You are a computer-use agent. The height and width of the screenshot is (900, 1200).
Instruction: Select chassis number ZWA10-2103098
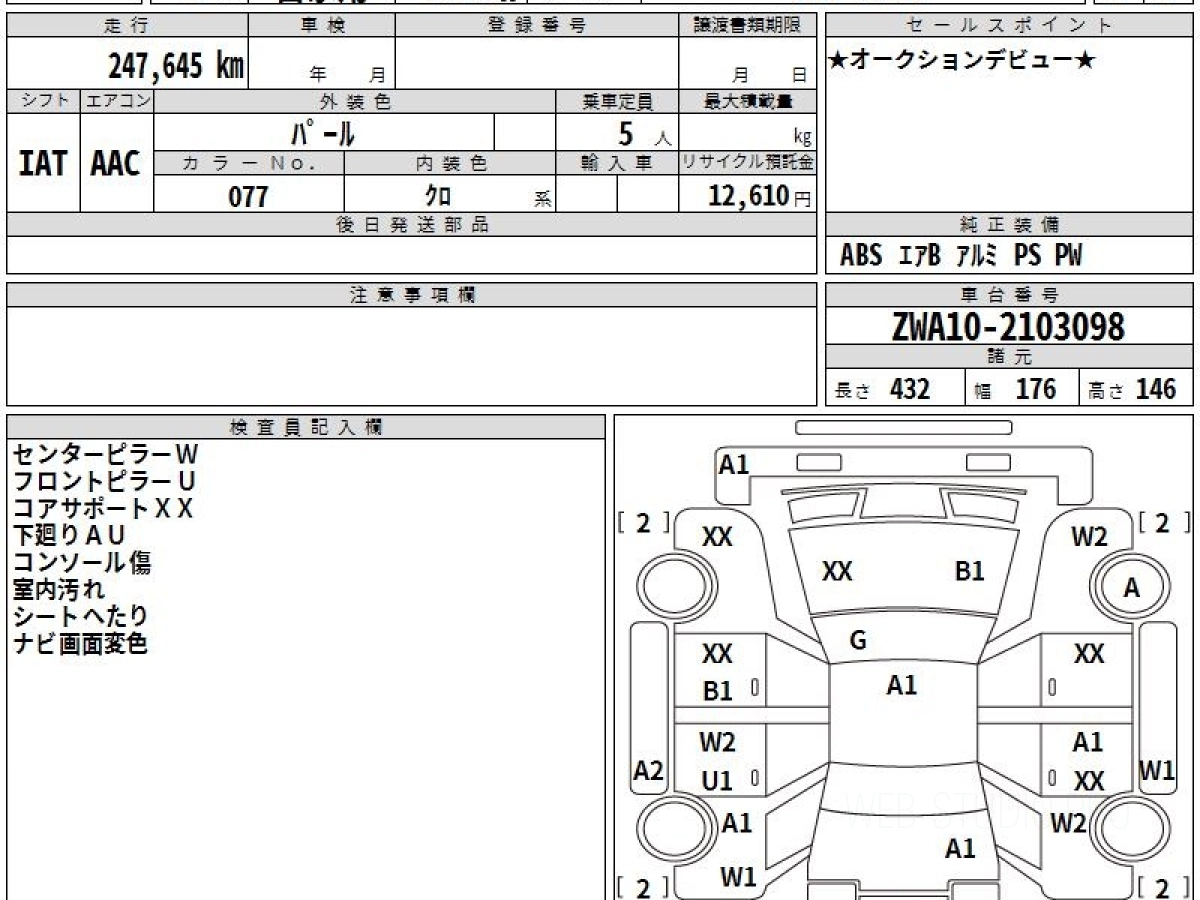[x=1008, y=327]
